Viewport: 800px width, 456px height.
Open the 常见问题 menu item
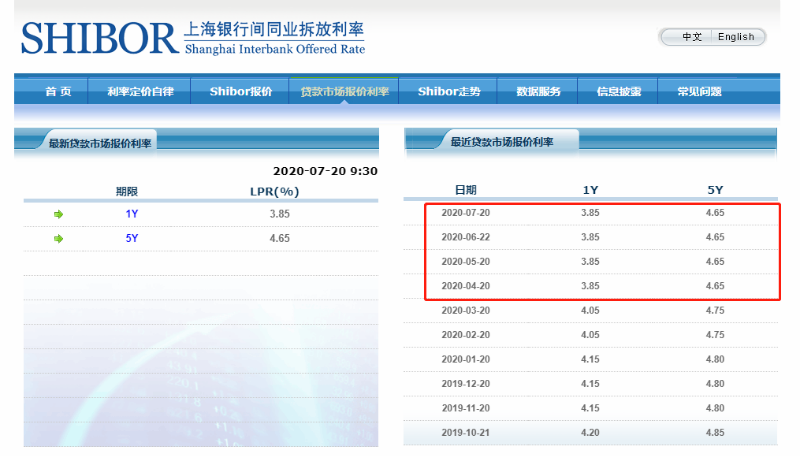[699, 91]
